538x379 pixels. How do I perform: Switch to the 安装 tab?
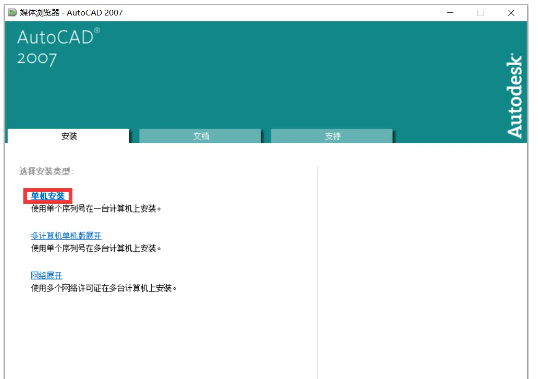pyautogui.click(x=69, y=136)
